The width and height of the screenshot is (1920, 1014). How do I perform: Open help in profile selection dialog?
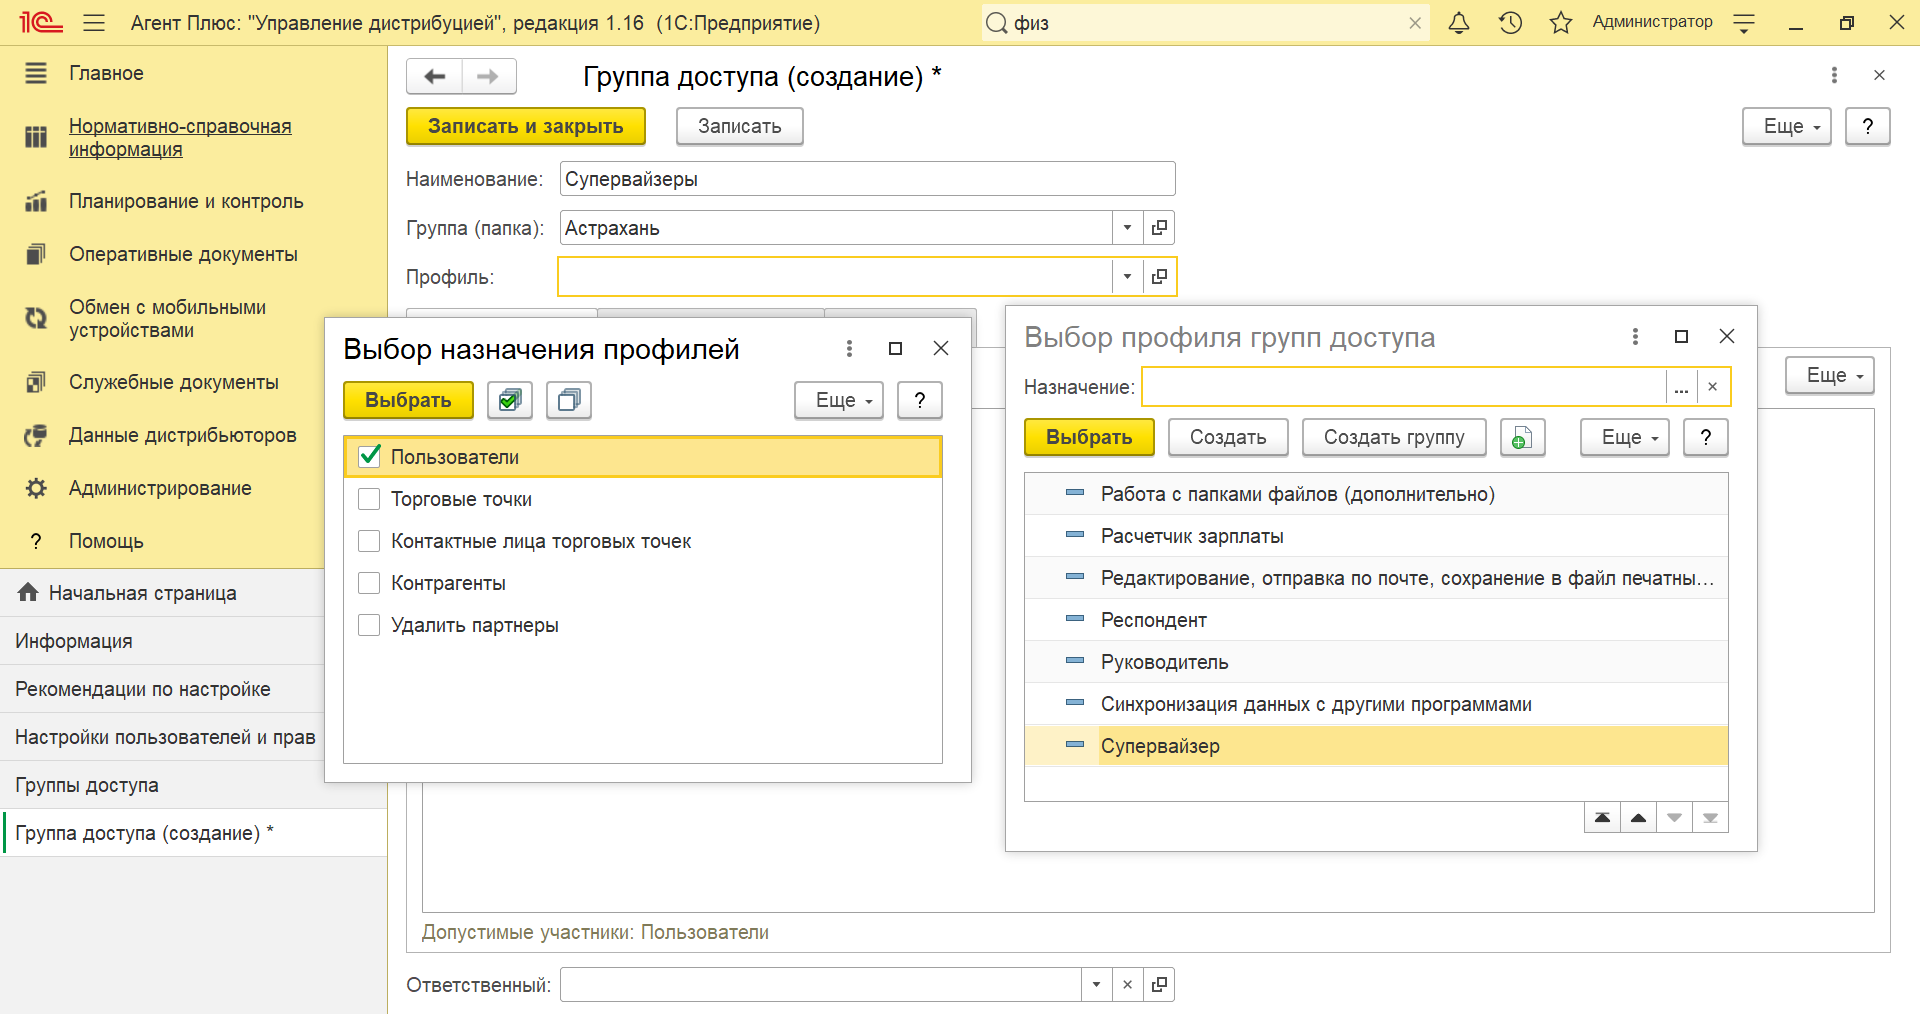1706,437
